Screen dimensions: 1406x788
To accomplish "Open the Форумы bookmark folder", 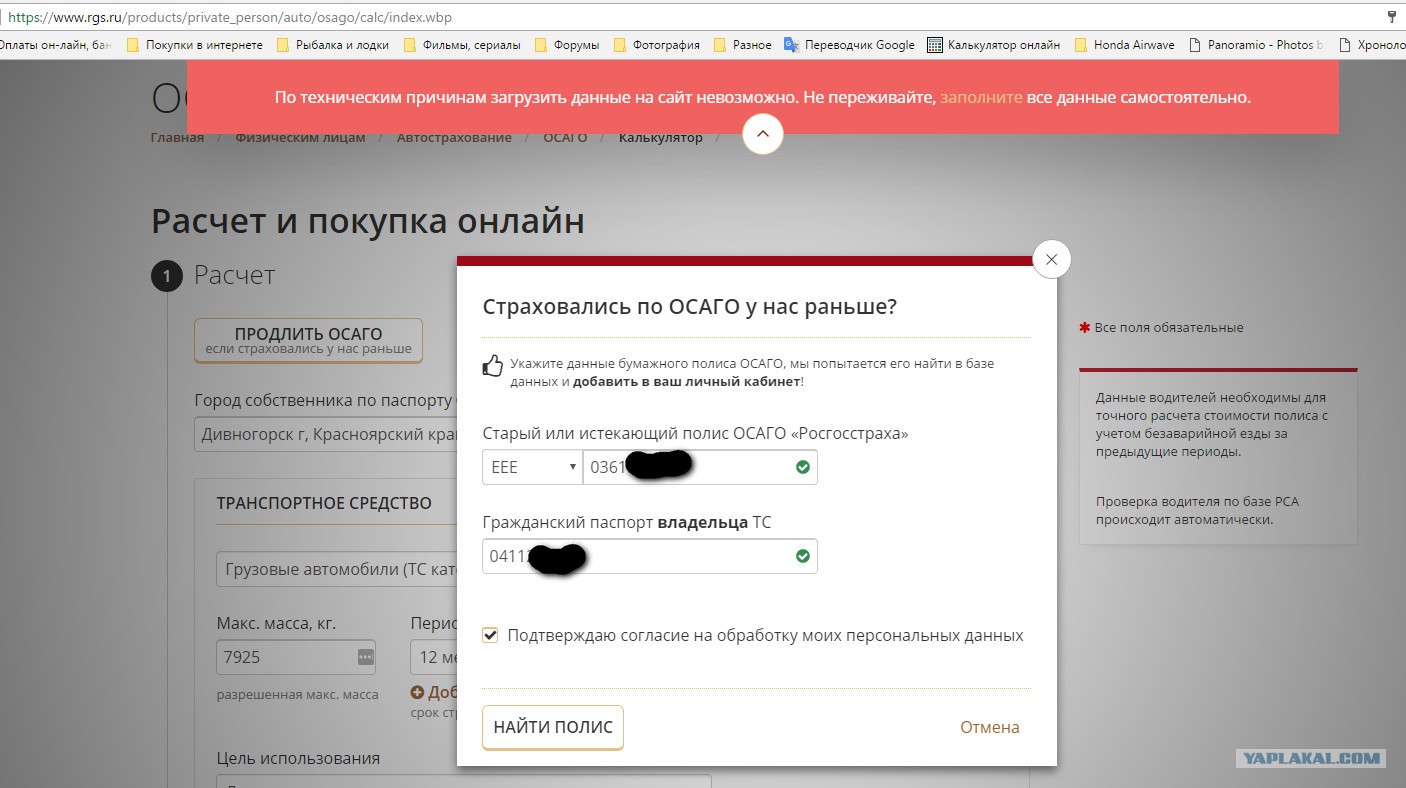I will pos(567,45).
